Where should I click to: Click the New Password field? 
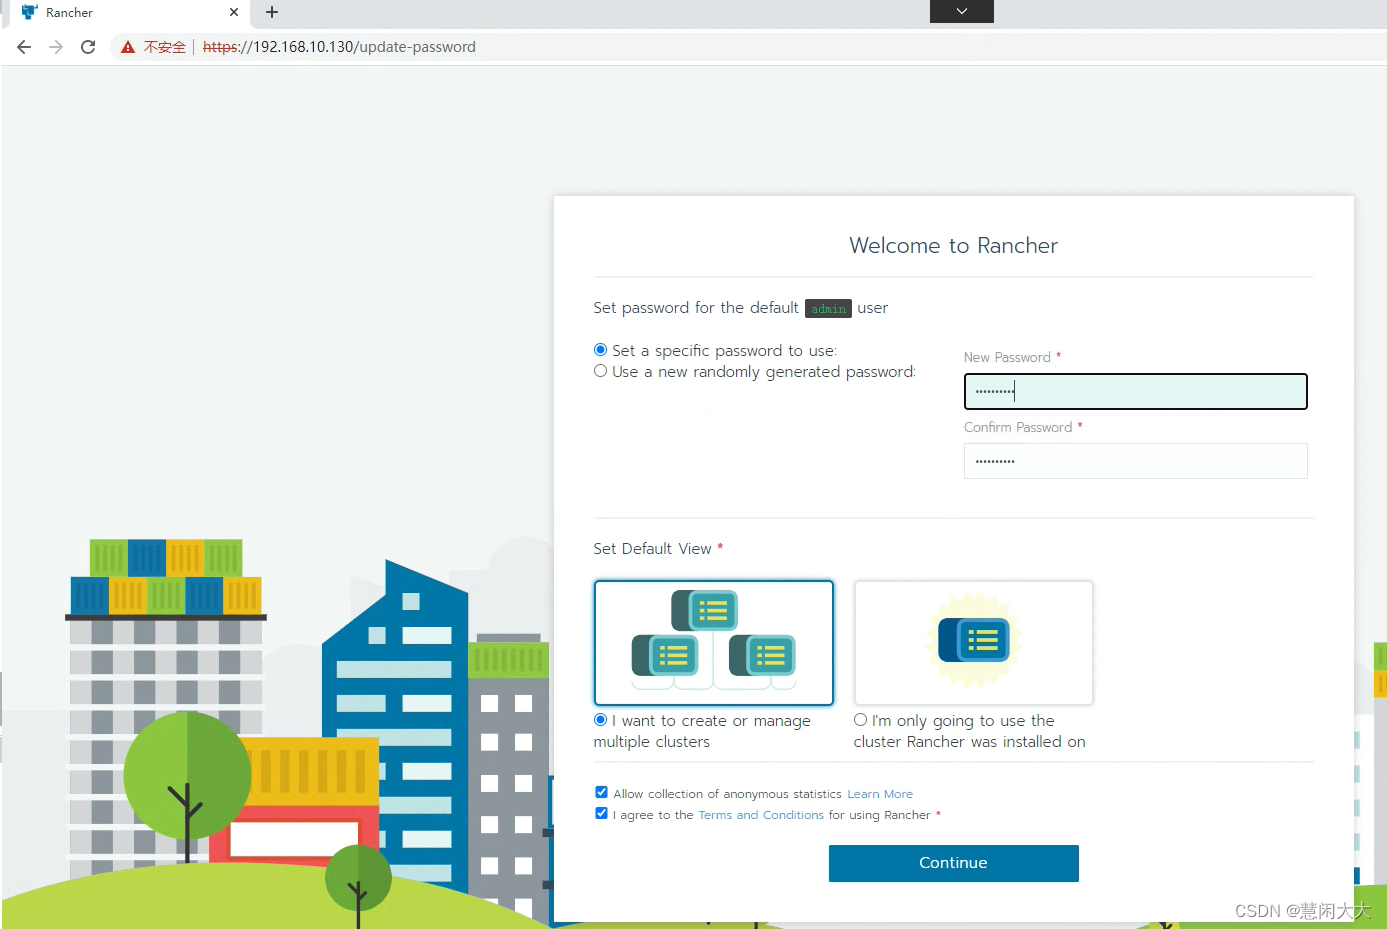1135,392
